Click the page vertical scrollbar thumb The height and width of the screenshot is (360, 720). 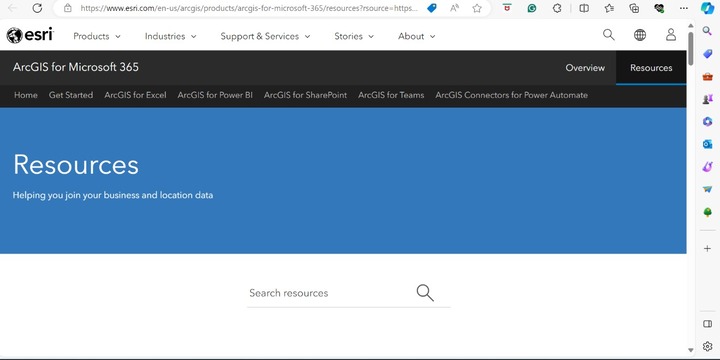pyautogui.click(x=691, y=48)
